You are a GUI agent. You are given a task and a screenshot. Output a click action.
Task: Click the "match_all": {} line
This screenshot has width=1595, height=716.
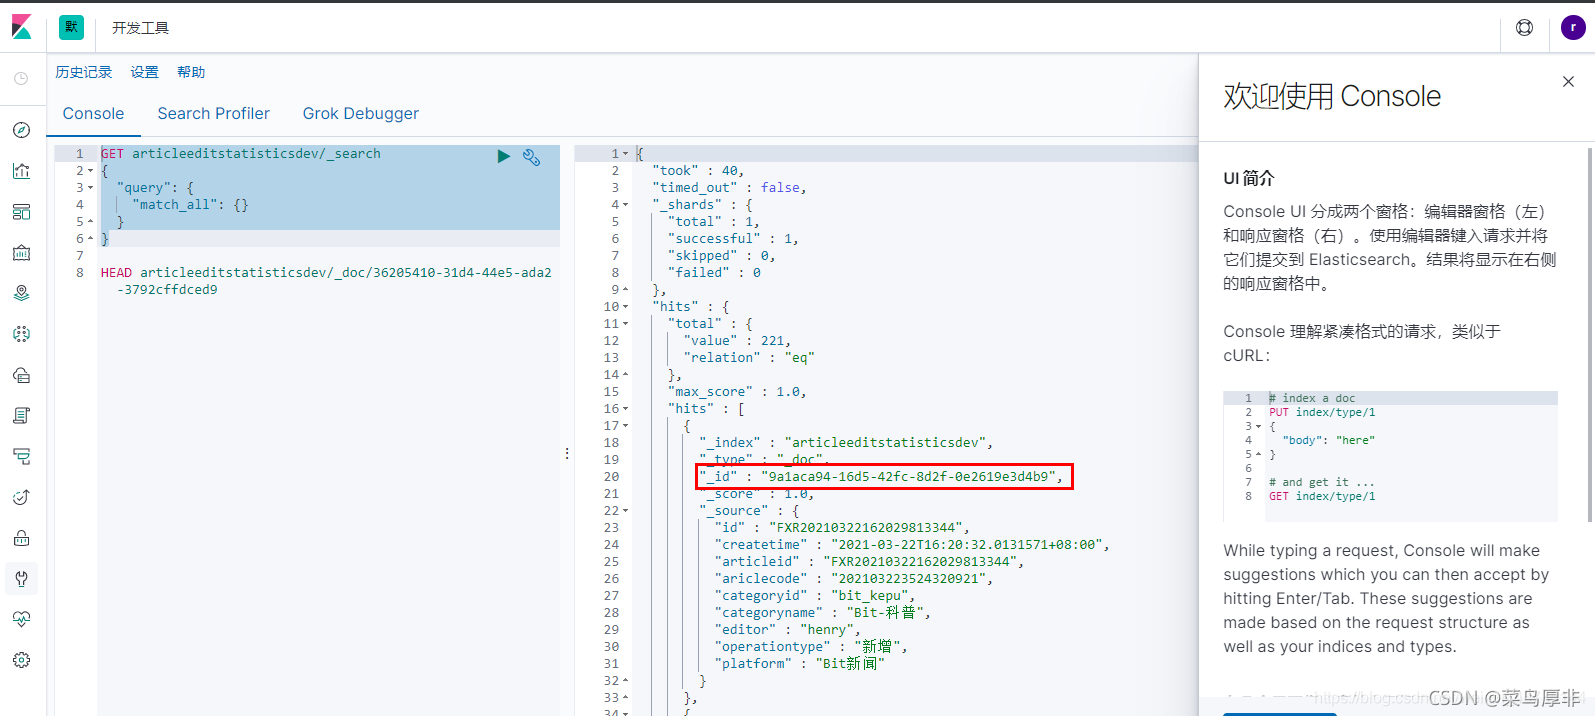point(190,205)
